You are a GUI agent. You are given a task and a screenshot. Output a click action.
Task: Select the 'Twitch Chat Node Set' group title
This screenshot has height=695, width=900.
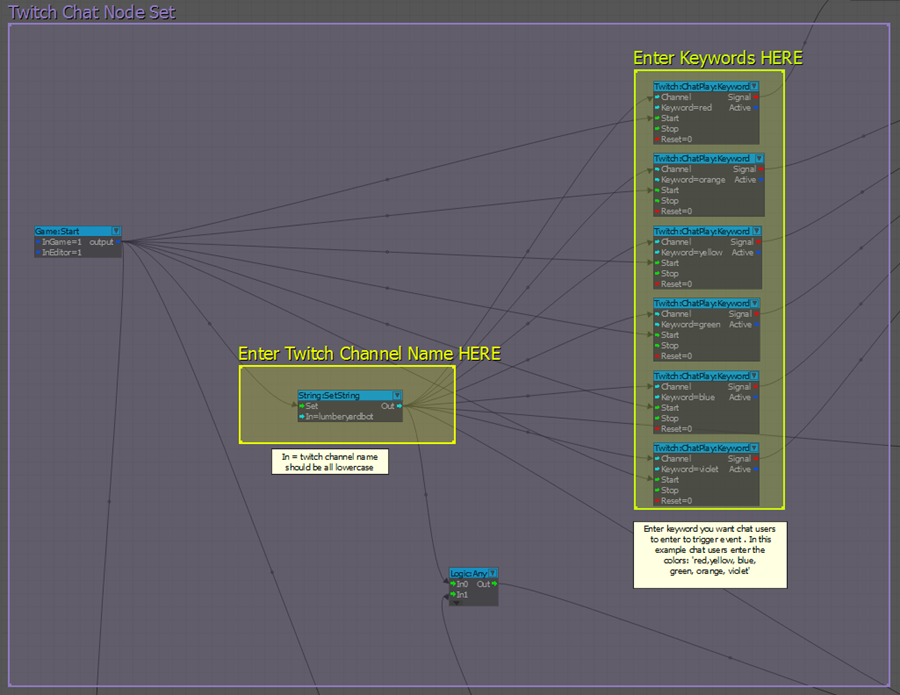click(92, 12)
